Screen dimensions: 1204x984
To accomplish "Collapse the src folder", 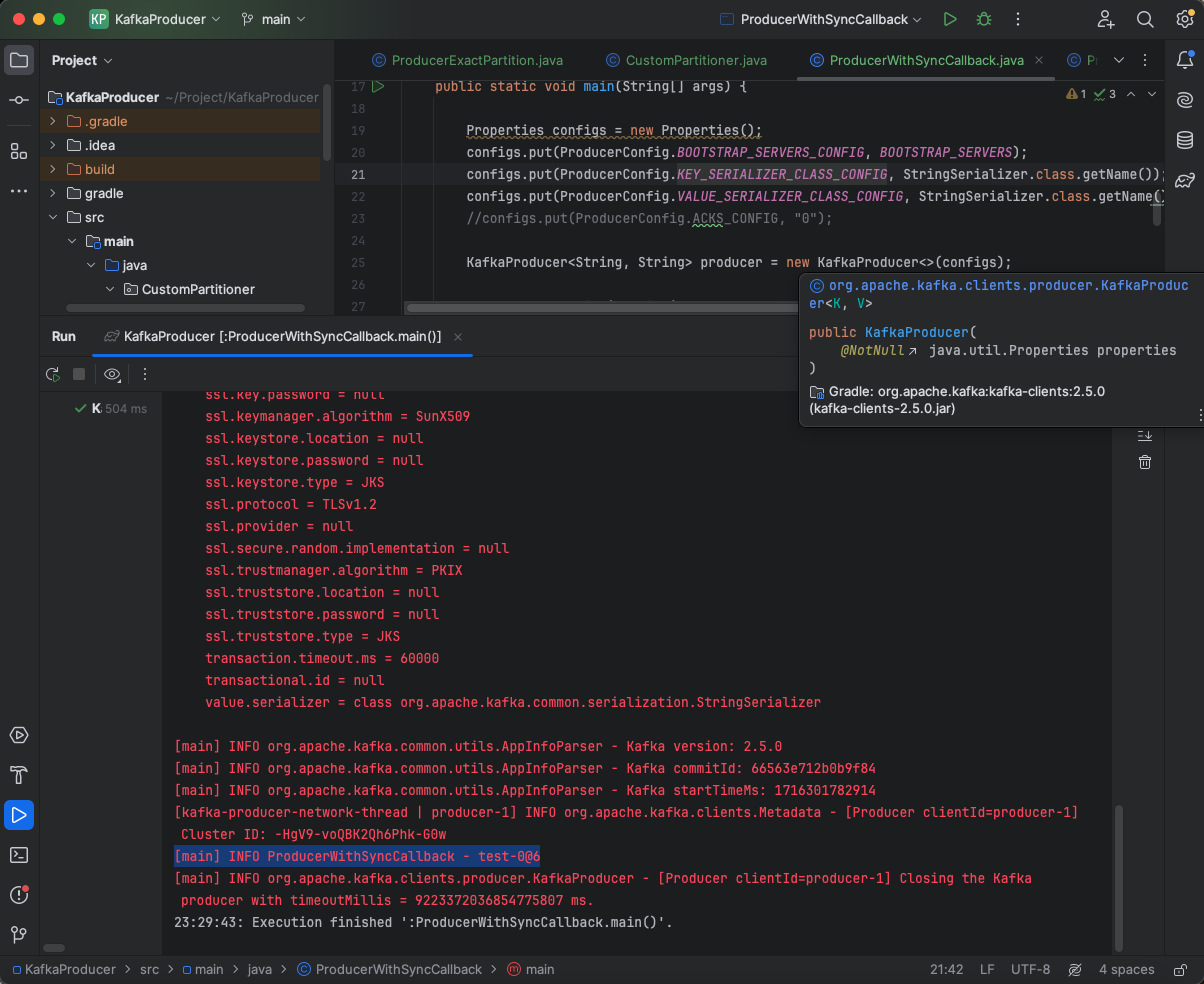I will [x=54, y=217].
